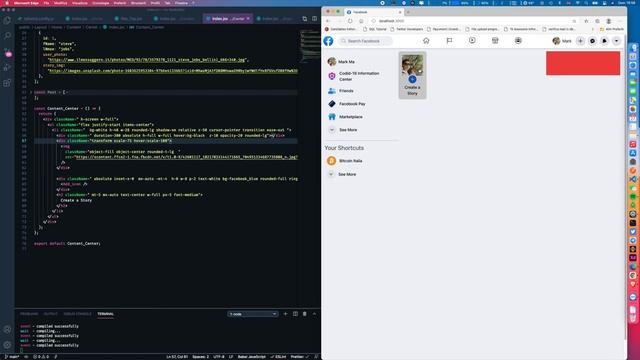Open Friends in Facebook left sidebar
This screenshot has height=360, width=640.
pyautogui.click(x=341, y=91)
